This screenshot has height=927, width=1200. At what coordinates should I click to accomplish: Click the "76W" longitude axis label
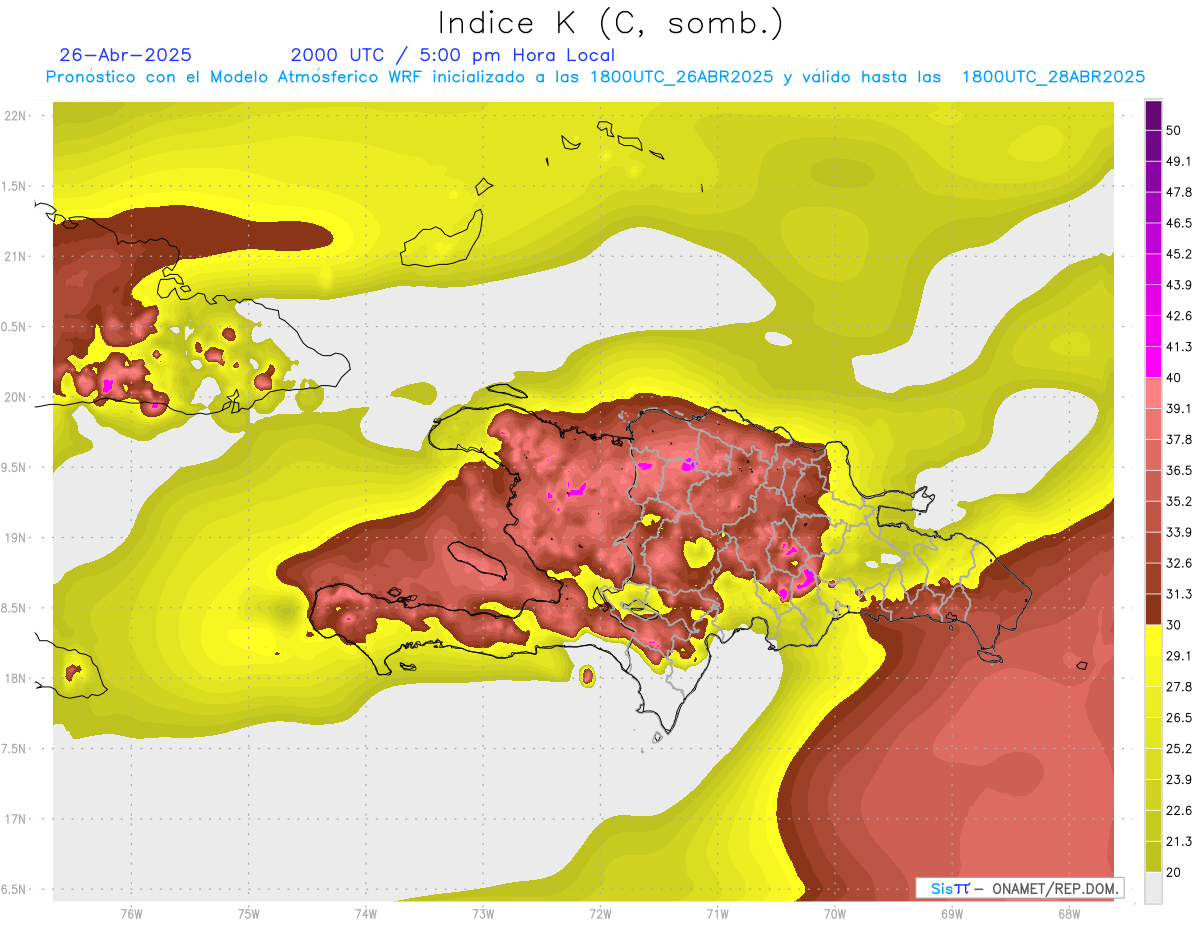131,914
